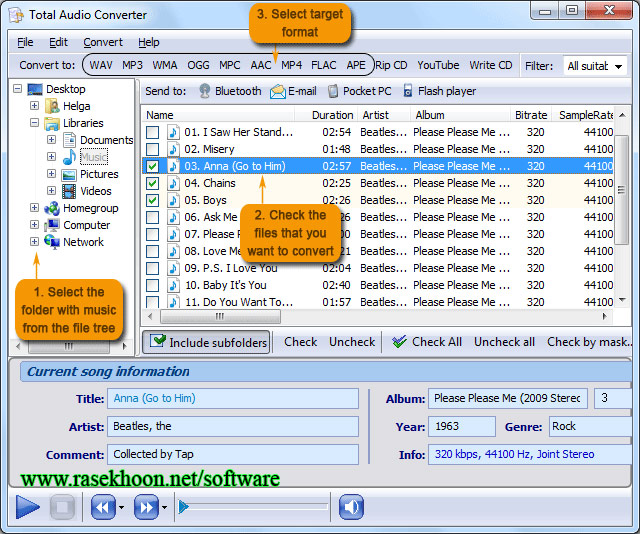The image size is (640, 534).
Task: Click the rewind playback button
Action: click(x=103, y=507)
